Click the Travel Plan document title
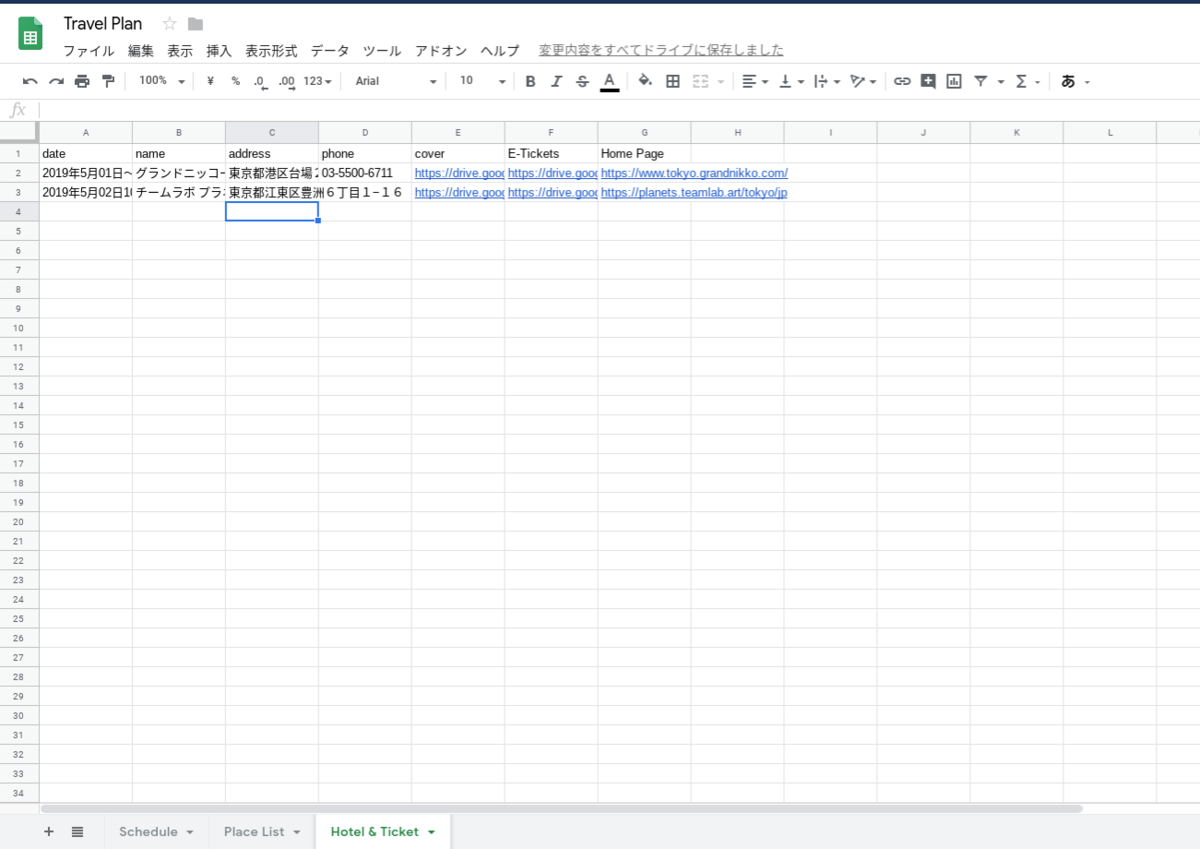Viewport: 1200px width, 849px height. 103,23
